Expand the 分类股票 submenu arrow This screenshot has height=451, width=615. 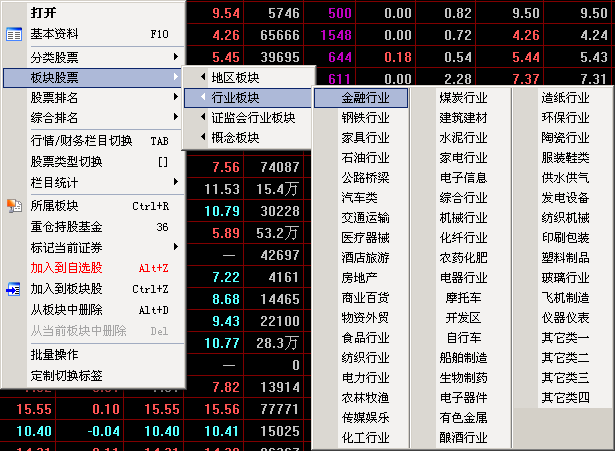coord(176,57)
